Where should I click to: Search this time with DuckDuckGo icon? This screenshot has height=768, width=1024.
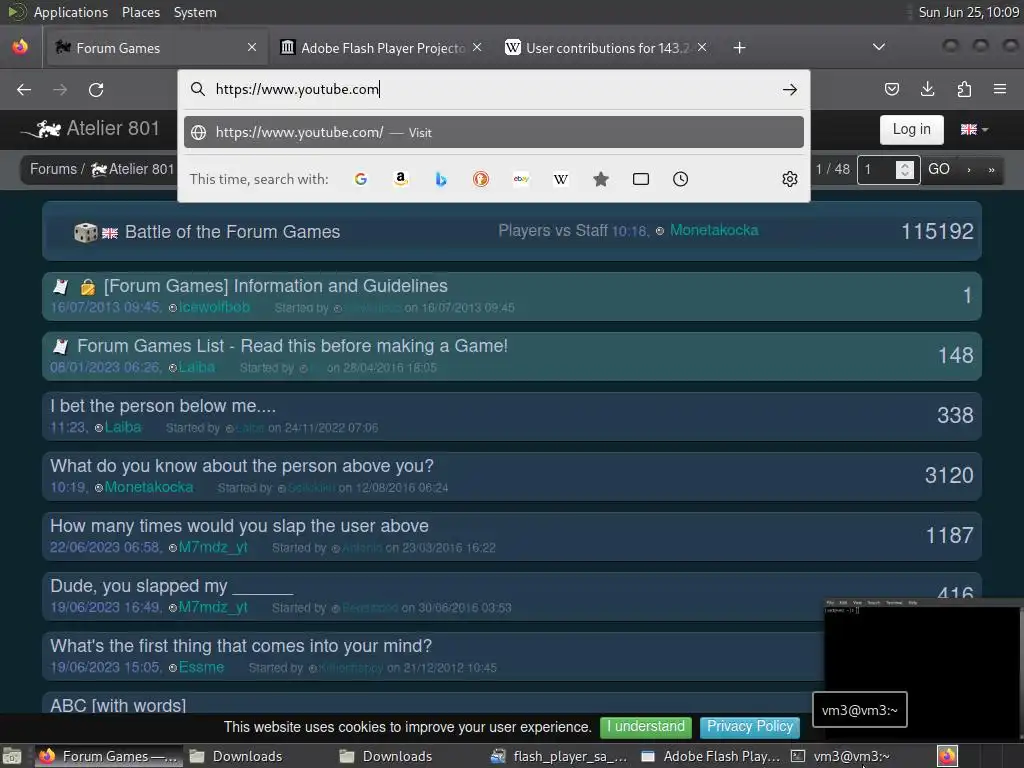pos(481,179)
